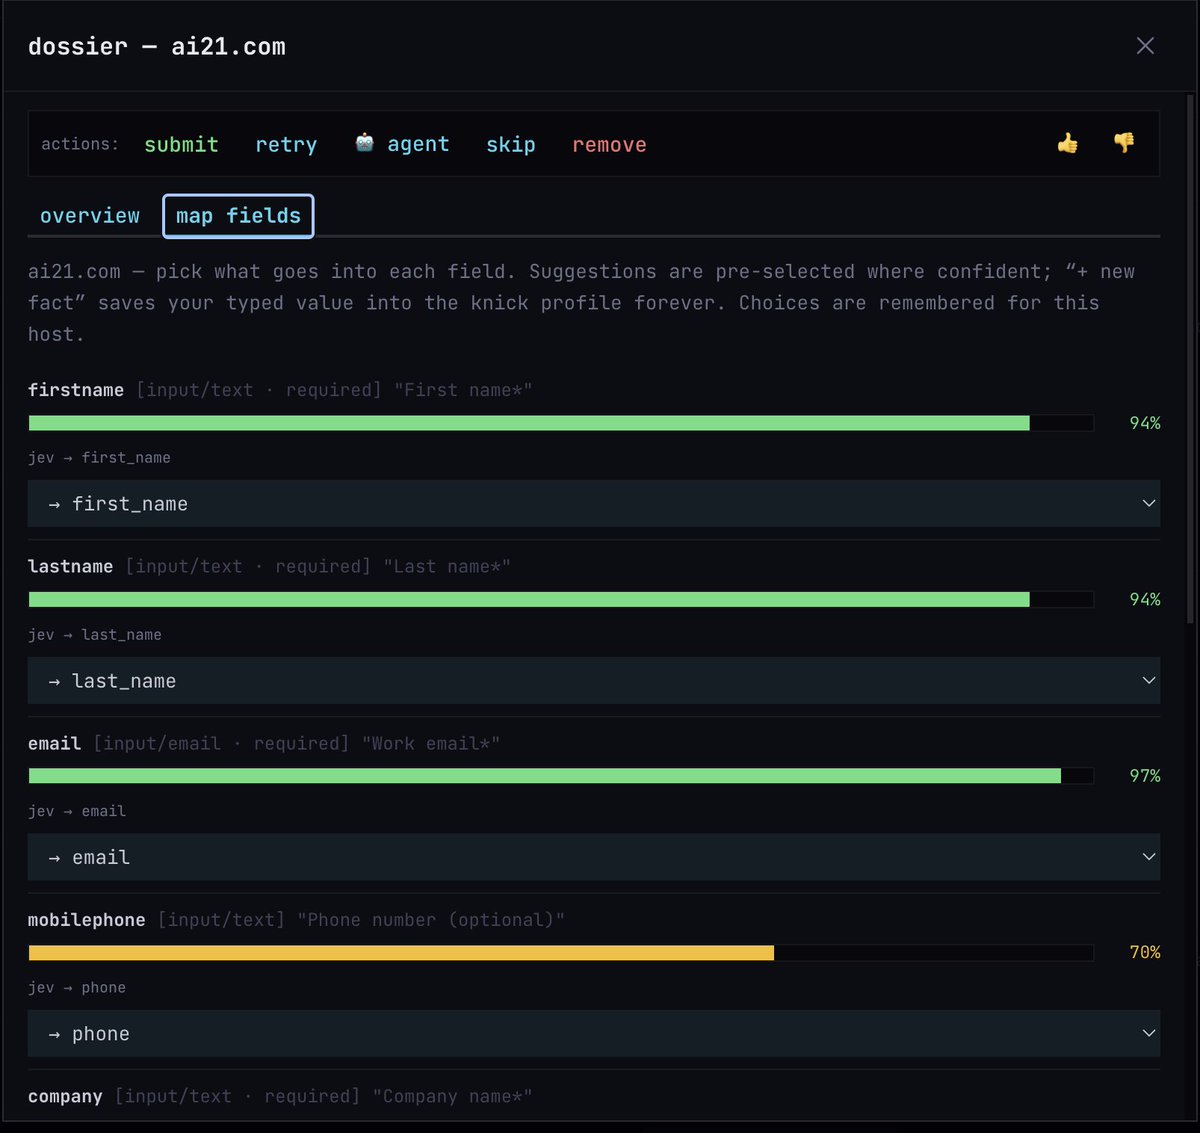Open the first_name mapping dropdown
The width and height of the screenshot is (1200, 1133).
[594, 504]
